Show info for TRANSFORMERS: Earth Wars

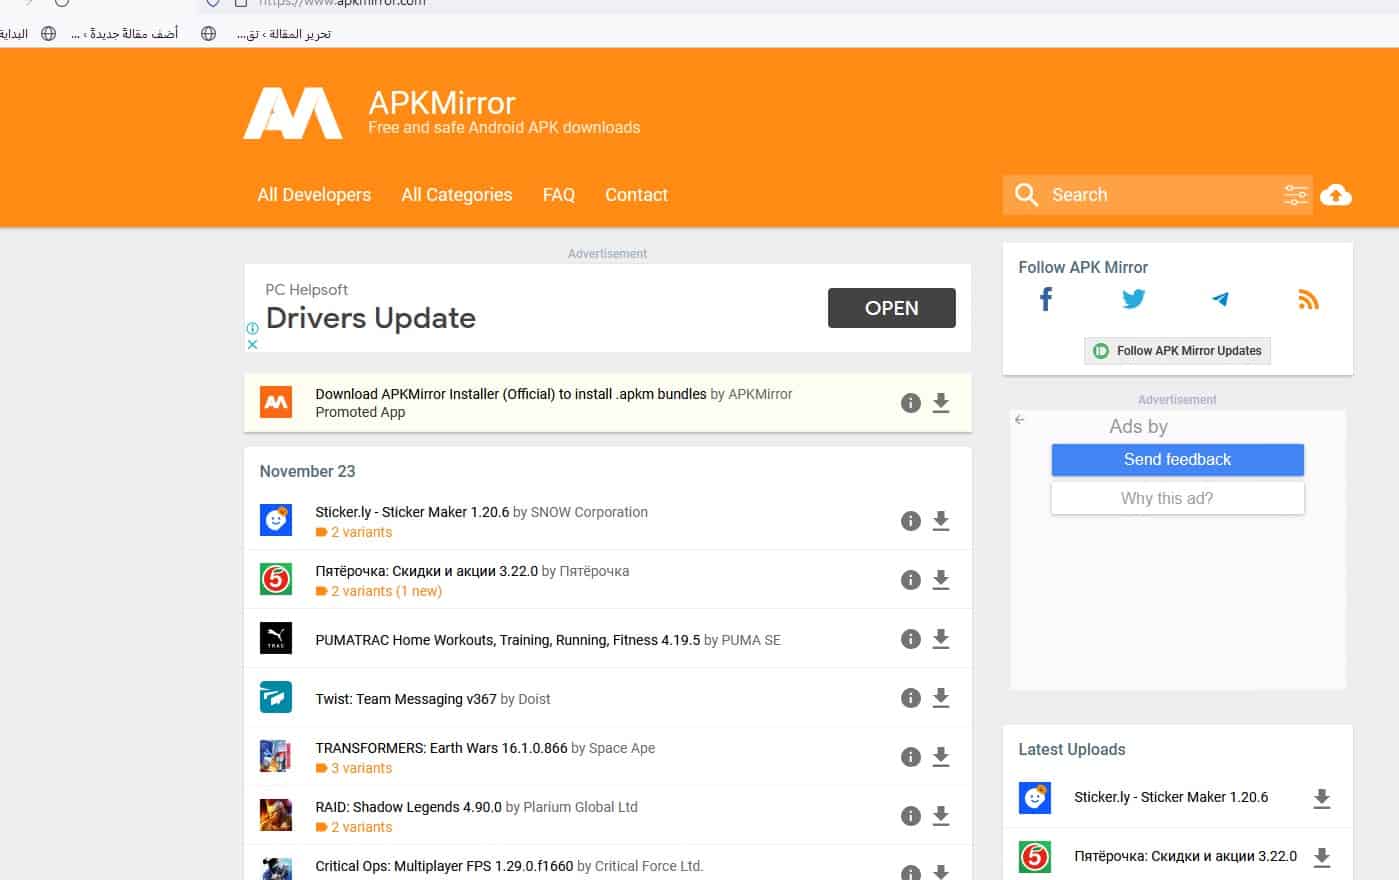pos(910,757)
